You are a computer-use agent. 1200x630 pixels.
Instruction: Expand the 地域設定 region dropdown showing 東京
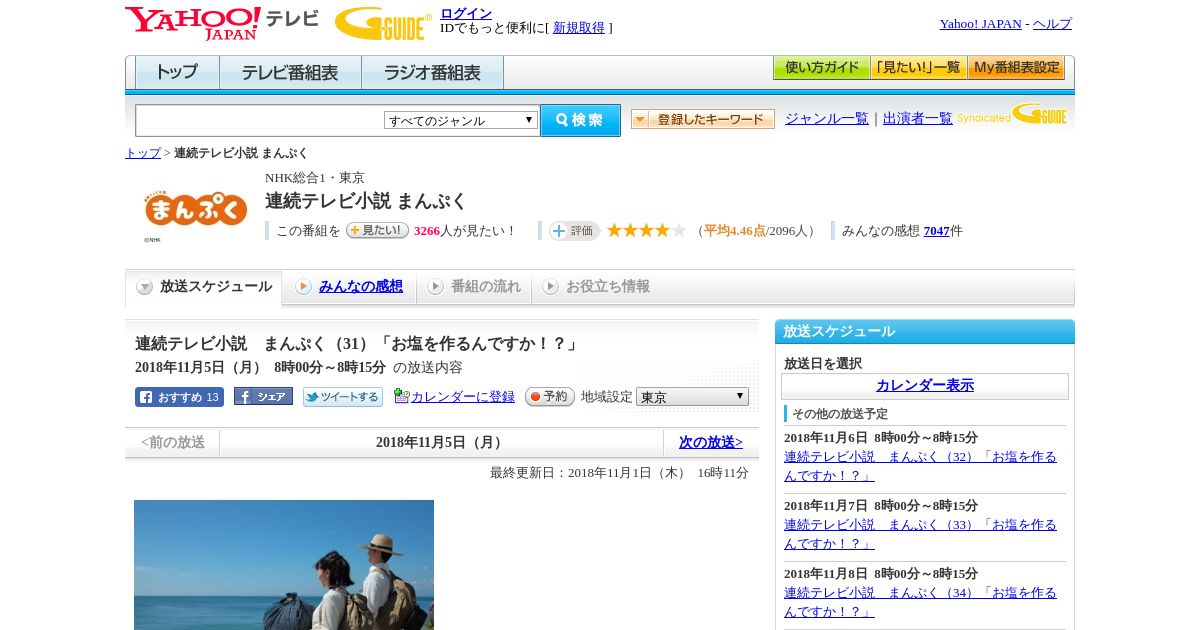[x=692, y=397]
